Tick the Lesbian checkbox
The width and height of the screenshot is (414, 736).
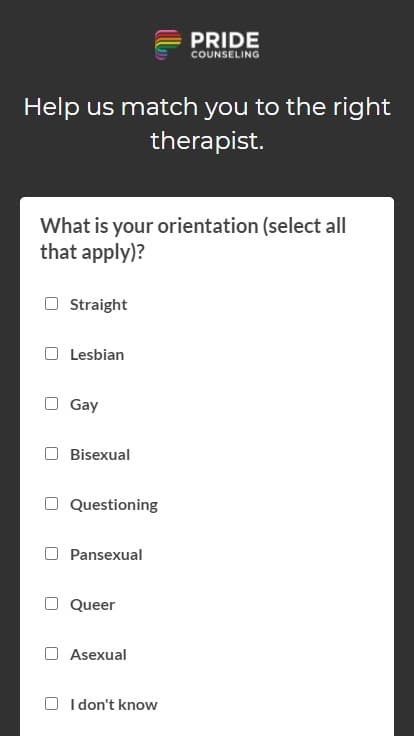coord(52,353)
